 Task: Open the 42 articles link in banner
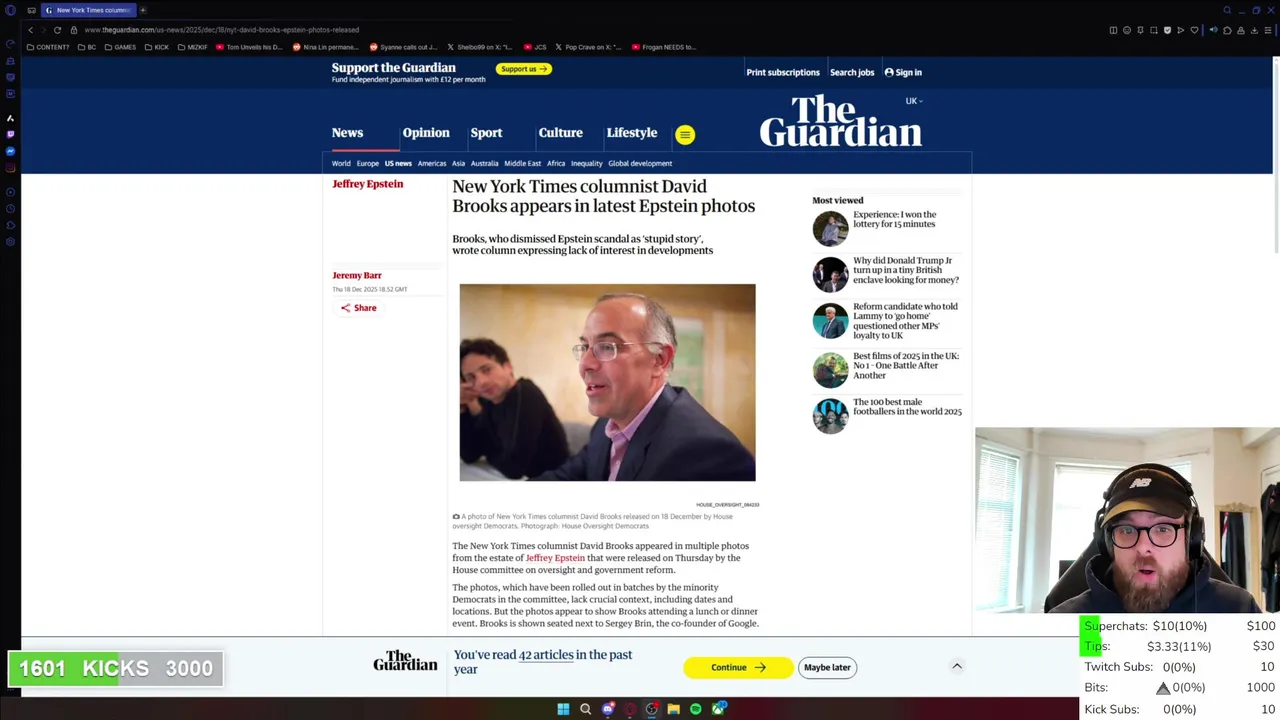click(546, 655)
